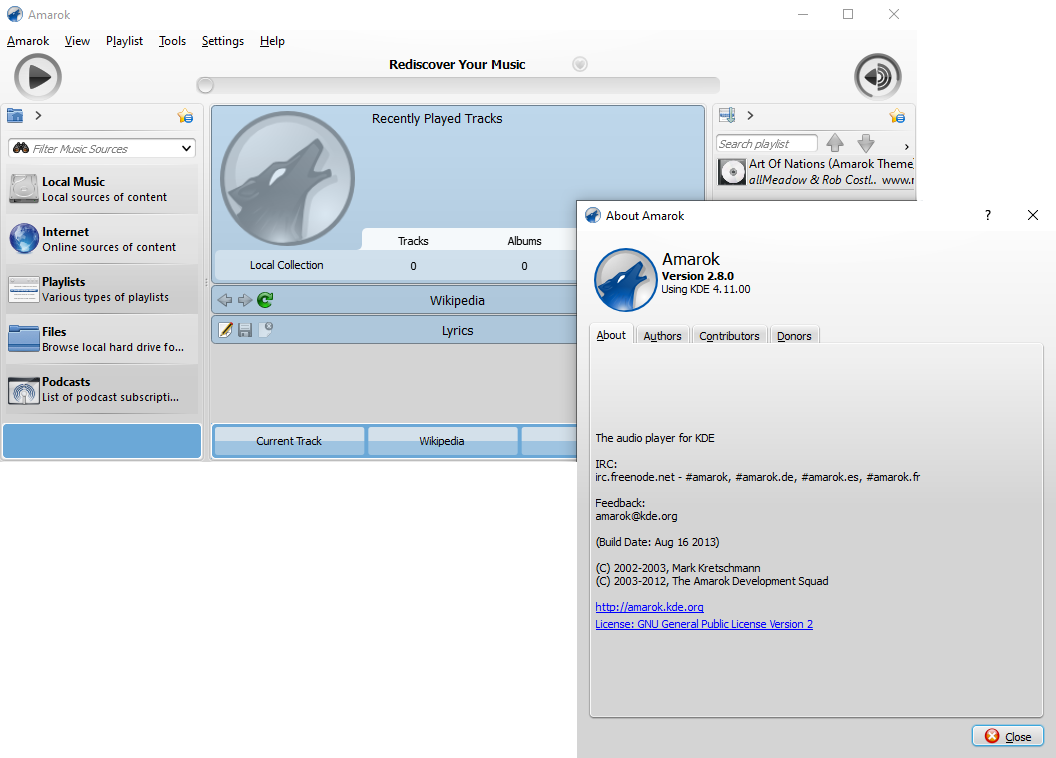Click the wolf cover art image
Viewport: 1056px width, 758px height.
288,178
